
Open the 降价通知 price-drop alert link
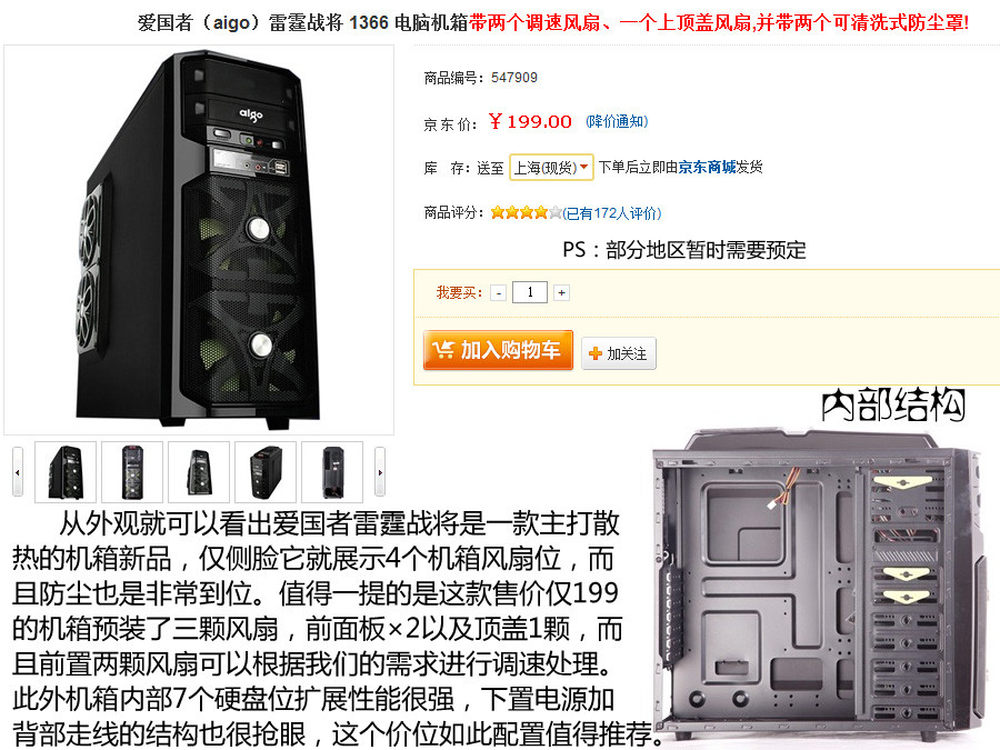(x=617, y=121)
